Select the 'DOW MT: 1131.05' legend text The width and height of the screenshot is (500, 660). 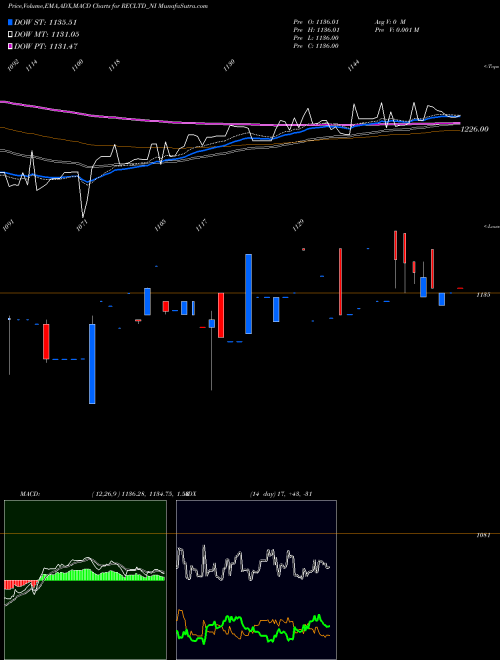pyautogui.click(x=47, y=34)
